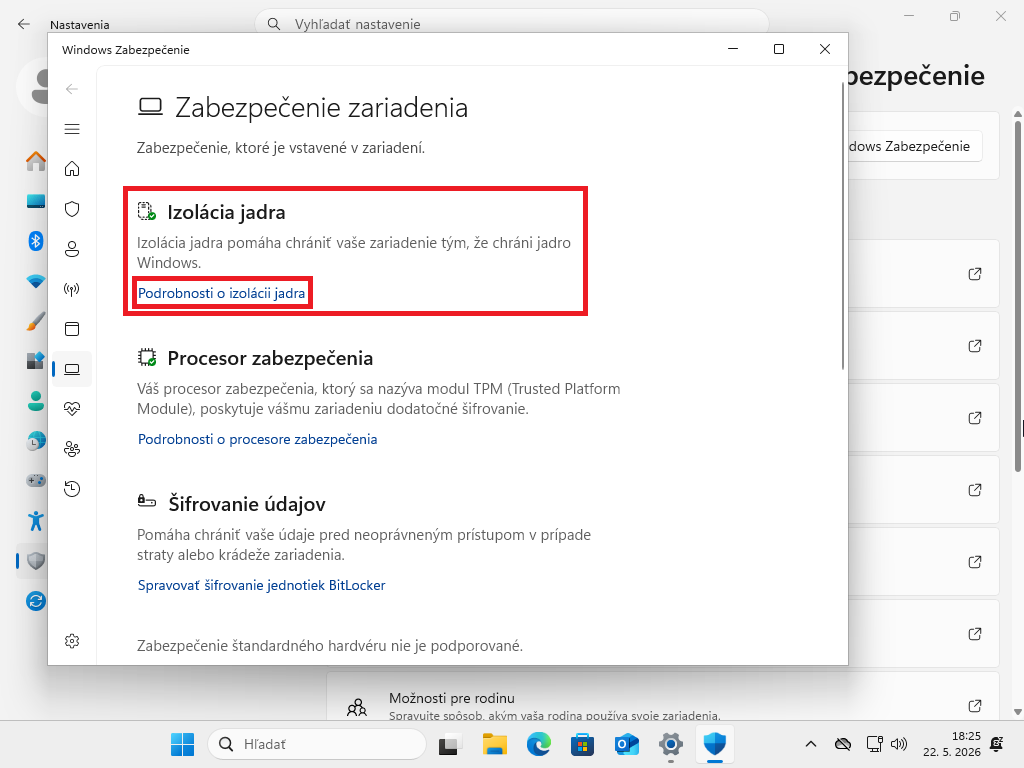Click the Nastavenia window vertical scrollbar thumb

pyautogui.click(x=1017, y=294)
